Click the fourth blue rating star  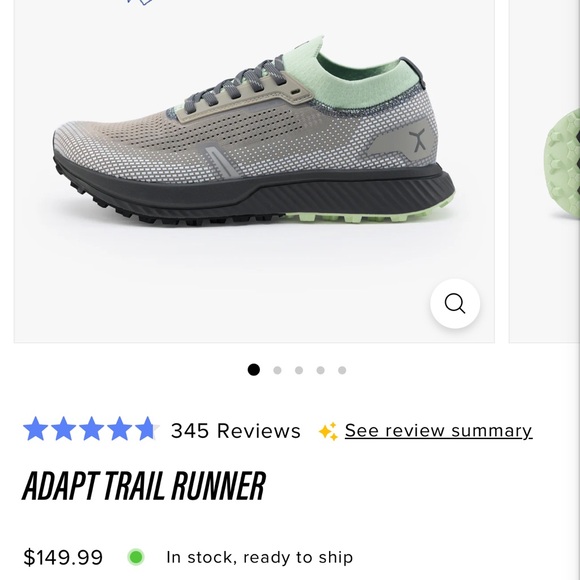coord(119,429)
